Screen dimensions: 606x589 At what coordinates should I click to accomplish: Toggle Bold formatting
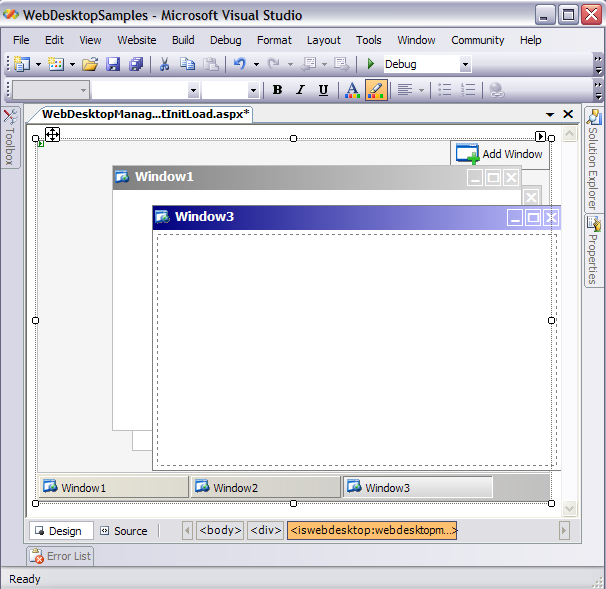pos(277,90)
